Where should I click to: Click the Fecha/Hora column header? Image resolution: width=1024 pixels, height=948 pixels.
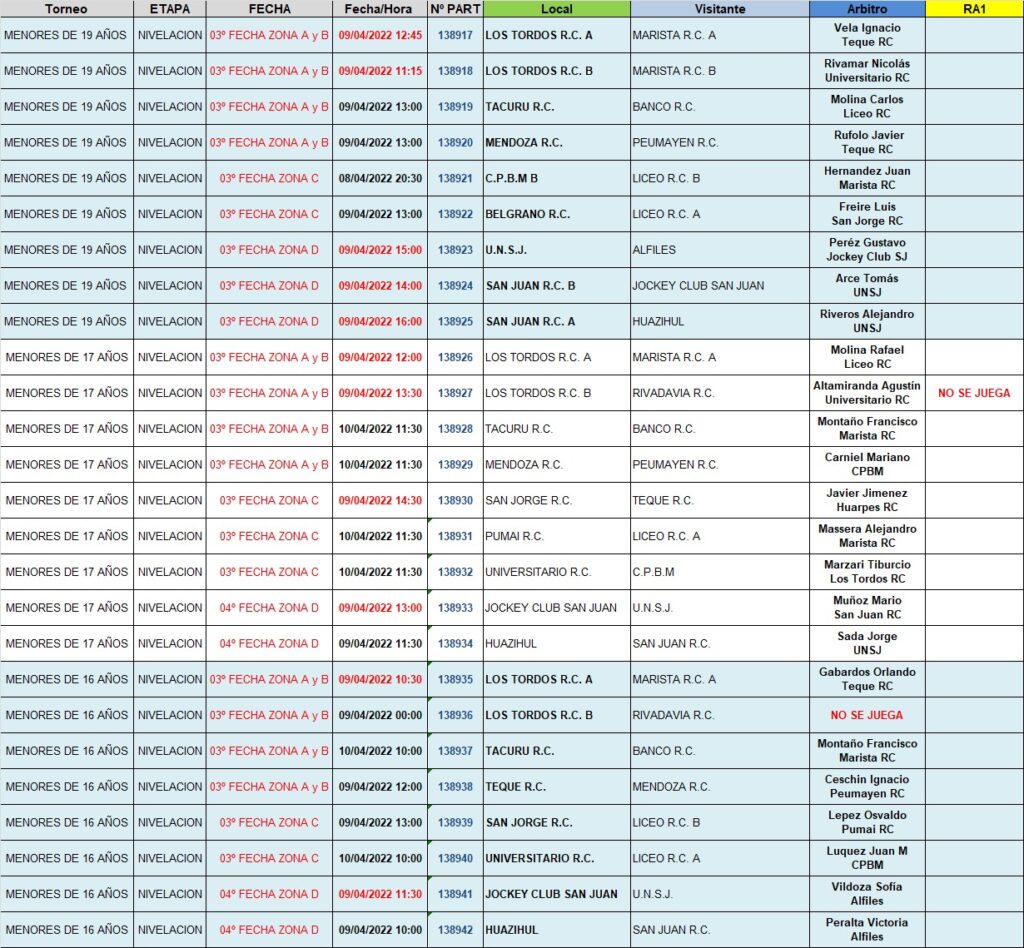tap(380, 9)
